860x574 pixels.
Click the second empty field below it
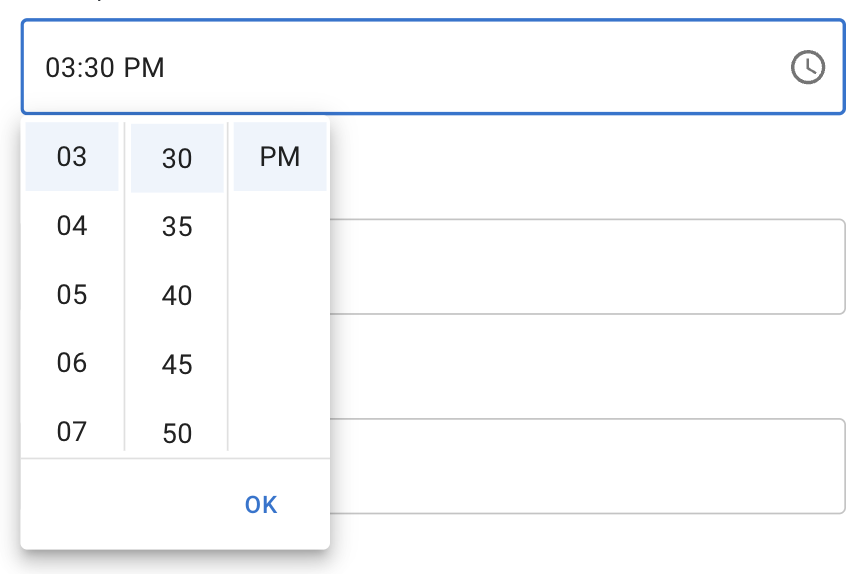tap(588, 466)
